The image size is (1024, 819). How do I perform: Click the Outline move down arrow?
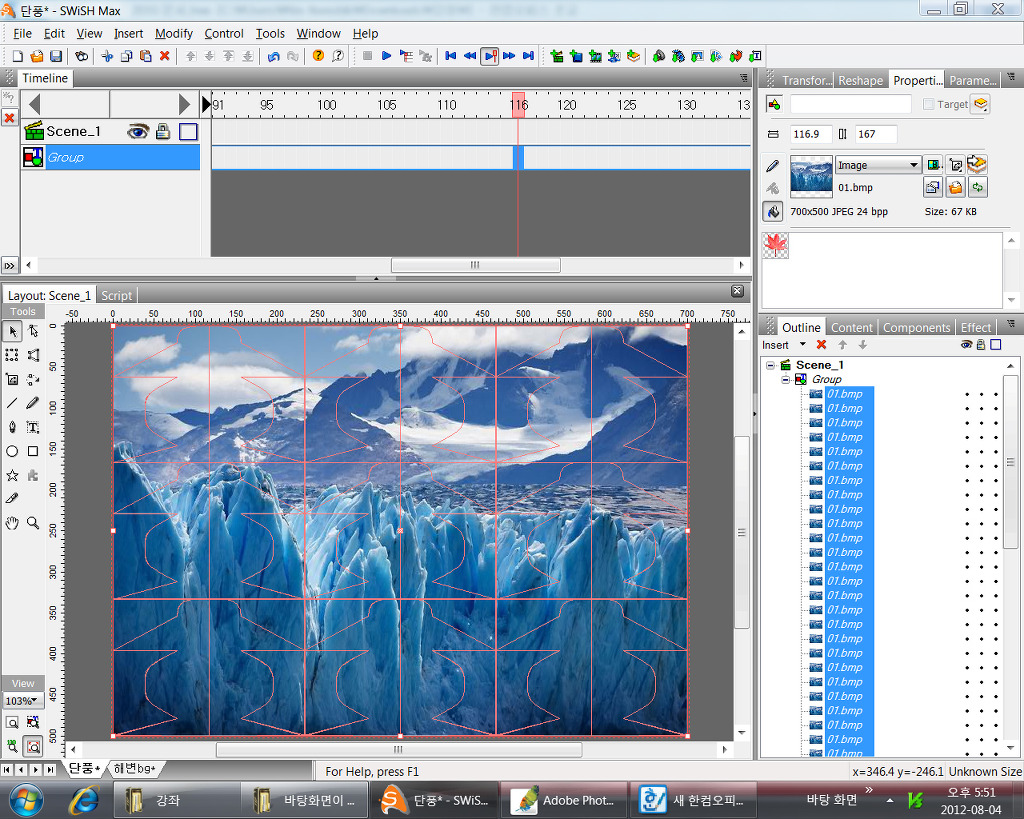(x=863, y=345)
